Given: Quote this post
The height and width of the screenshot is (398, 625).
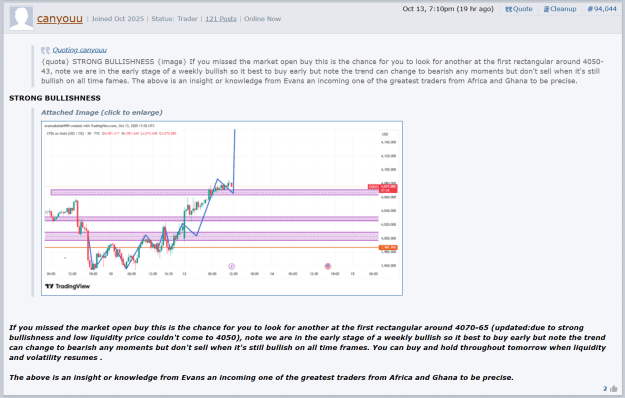Looking at the screenshot, I should (x=519, y=9).
